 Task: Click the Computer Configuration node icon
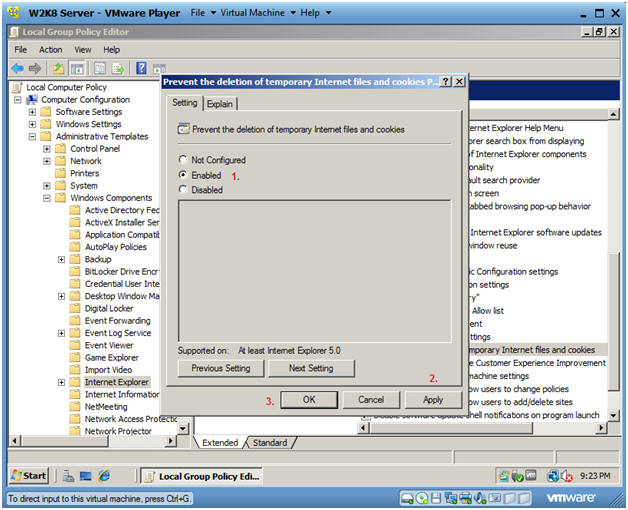(x=32, y=99)
